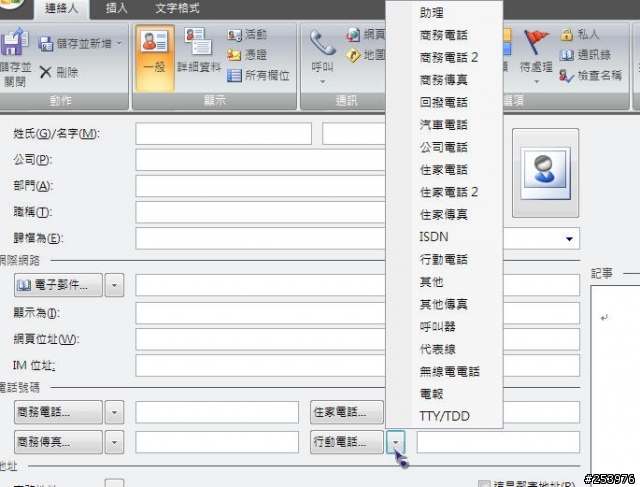Click the Mobile Phone type dropdown arrow
The image size is (640, 487).
[x=395, y=442]
